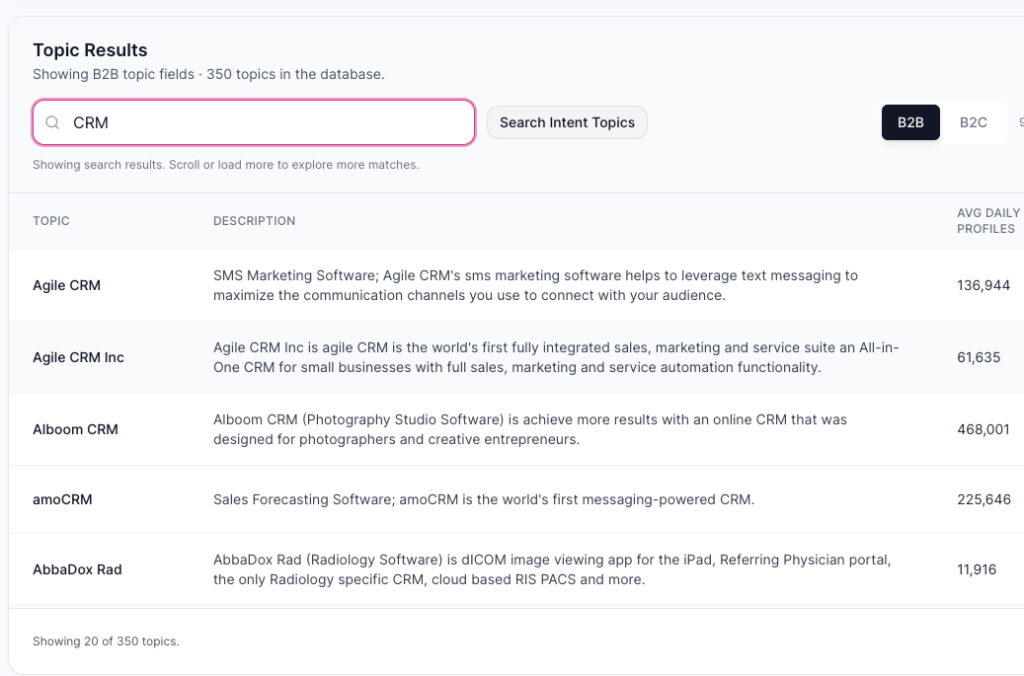Switch to the B2B topic filter
The image size is (1024, 676).
point(910,122)
